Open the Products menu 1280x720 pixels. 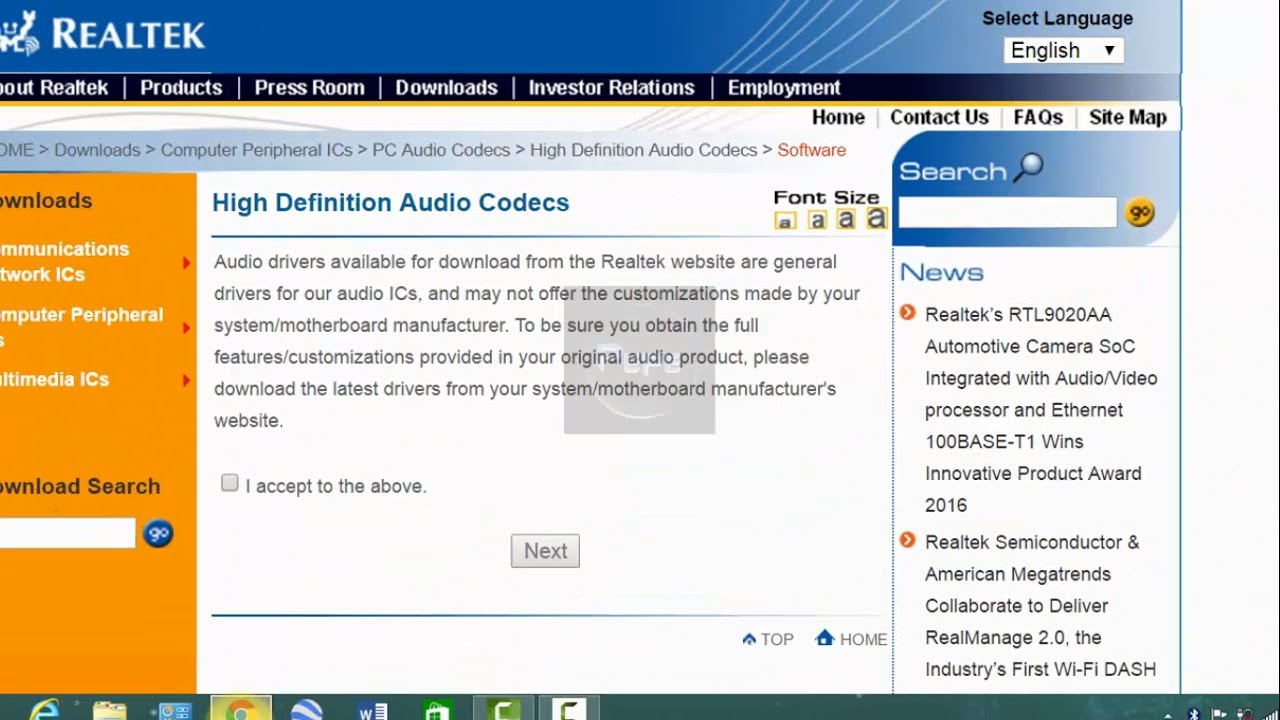tap(181, 88)
